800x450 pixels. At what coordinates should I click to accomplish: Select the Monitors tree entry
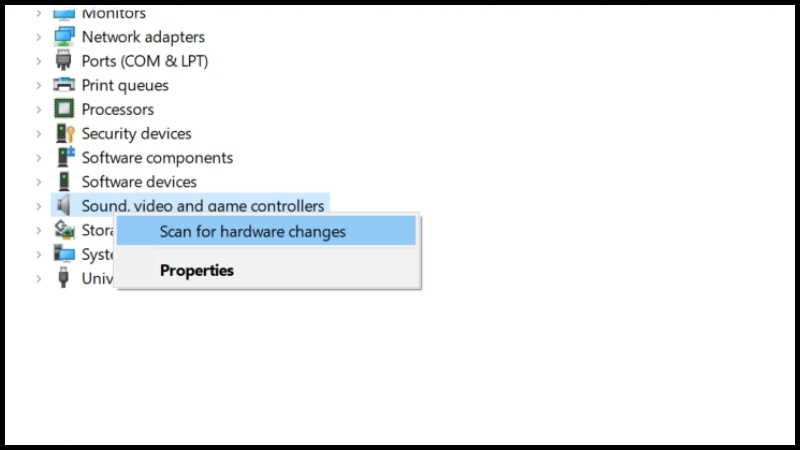click(113, 13)
